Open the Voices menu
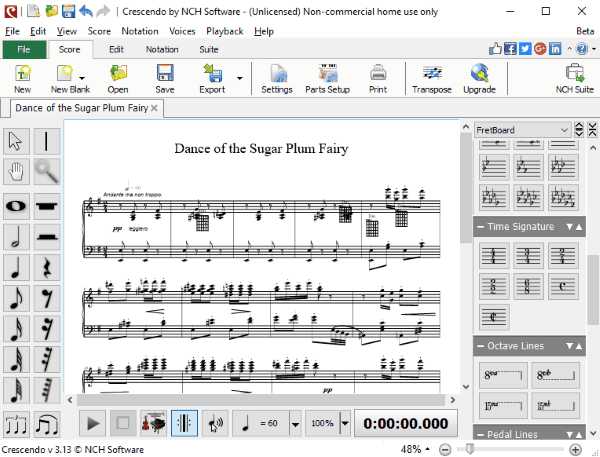Image resolution: width=600 pixels, height=457 pixels. point(182,31)
